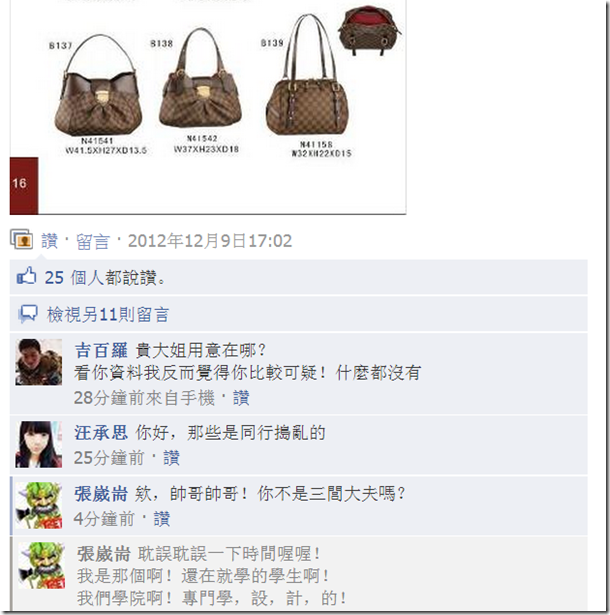The width and height of the screenshot is (610, 615).
Task: Like 汪承恩's comment
Action: [x=171, y=458]
